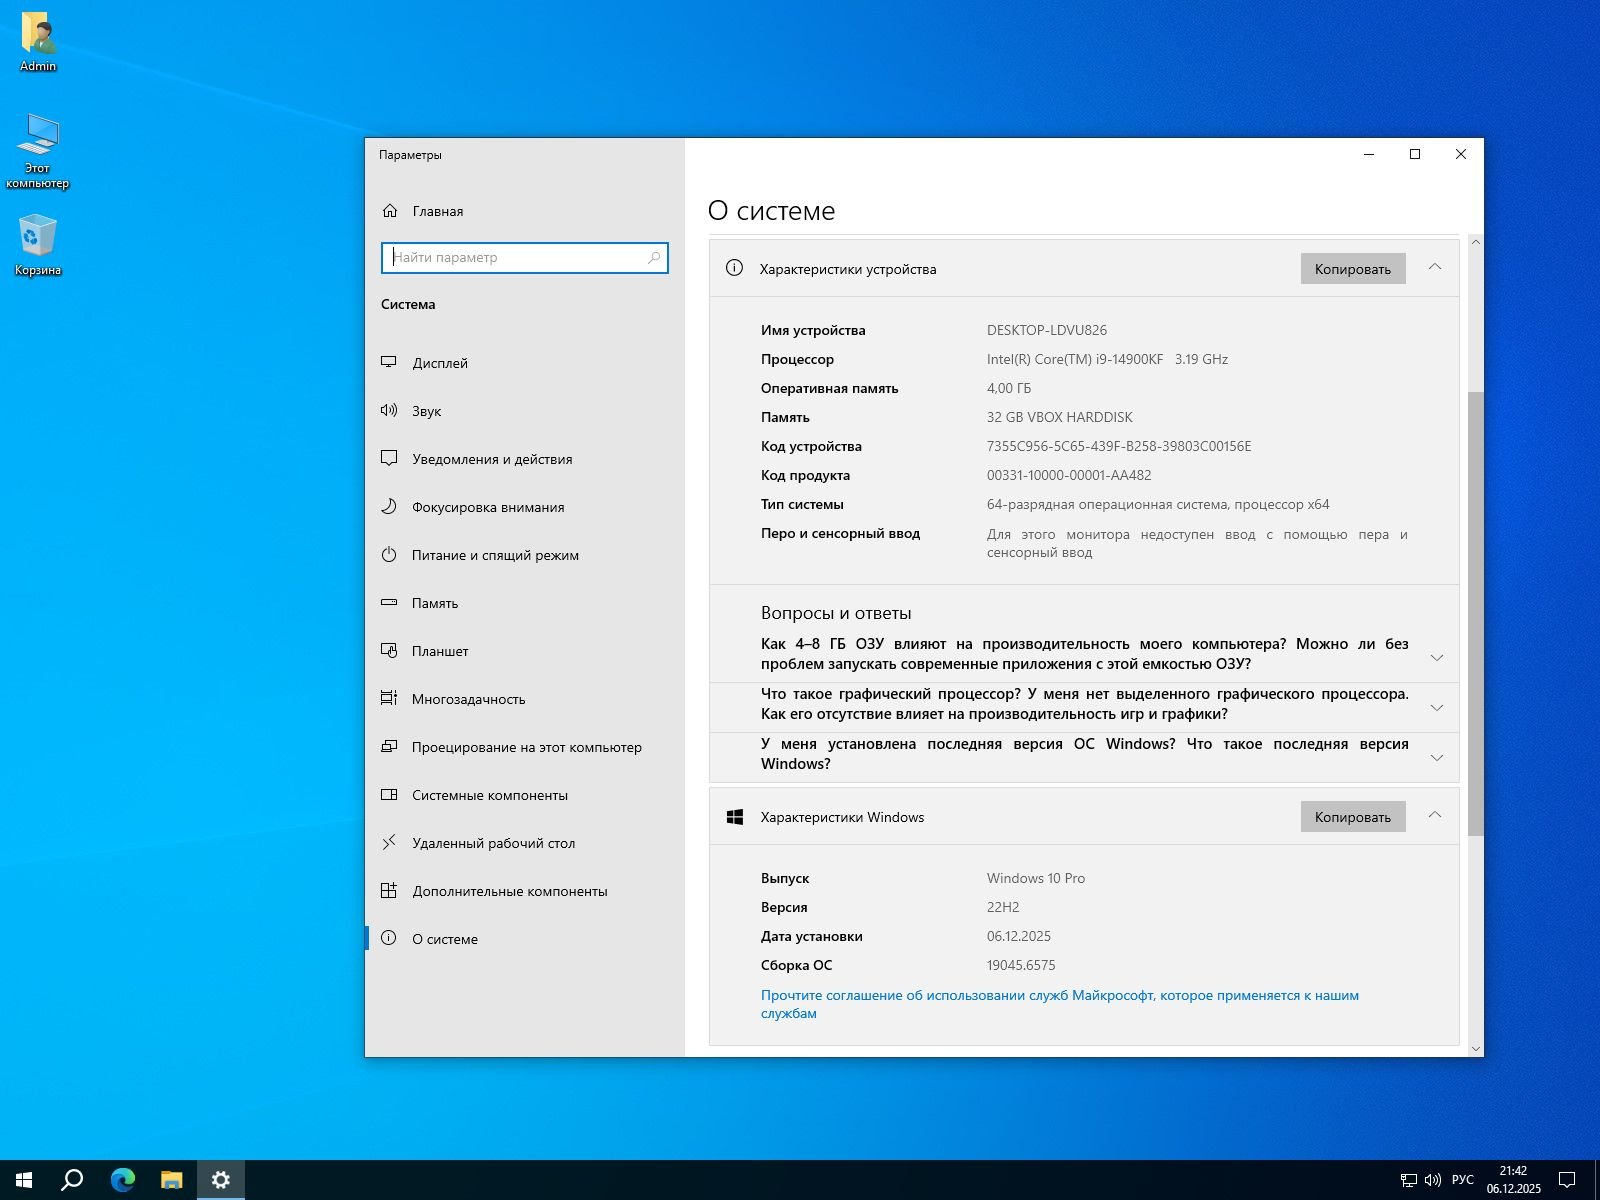
Task: Collapse the device specifications section chevron
Action: point(1435,267)
